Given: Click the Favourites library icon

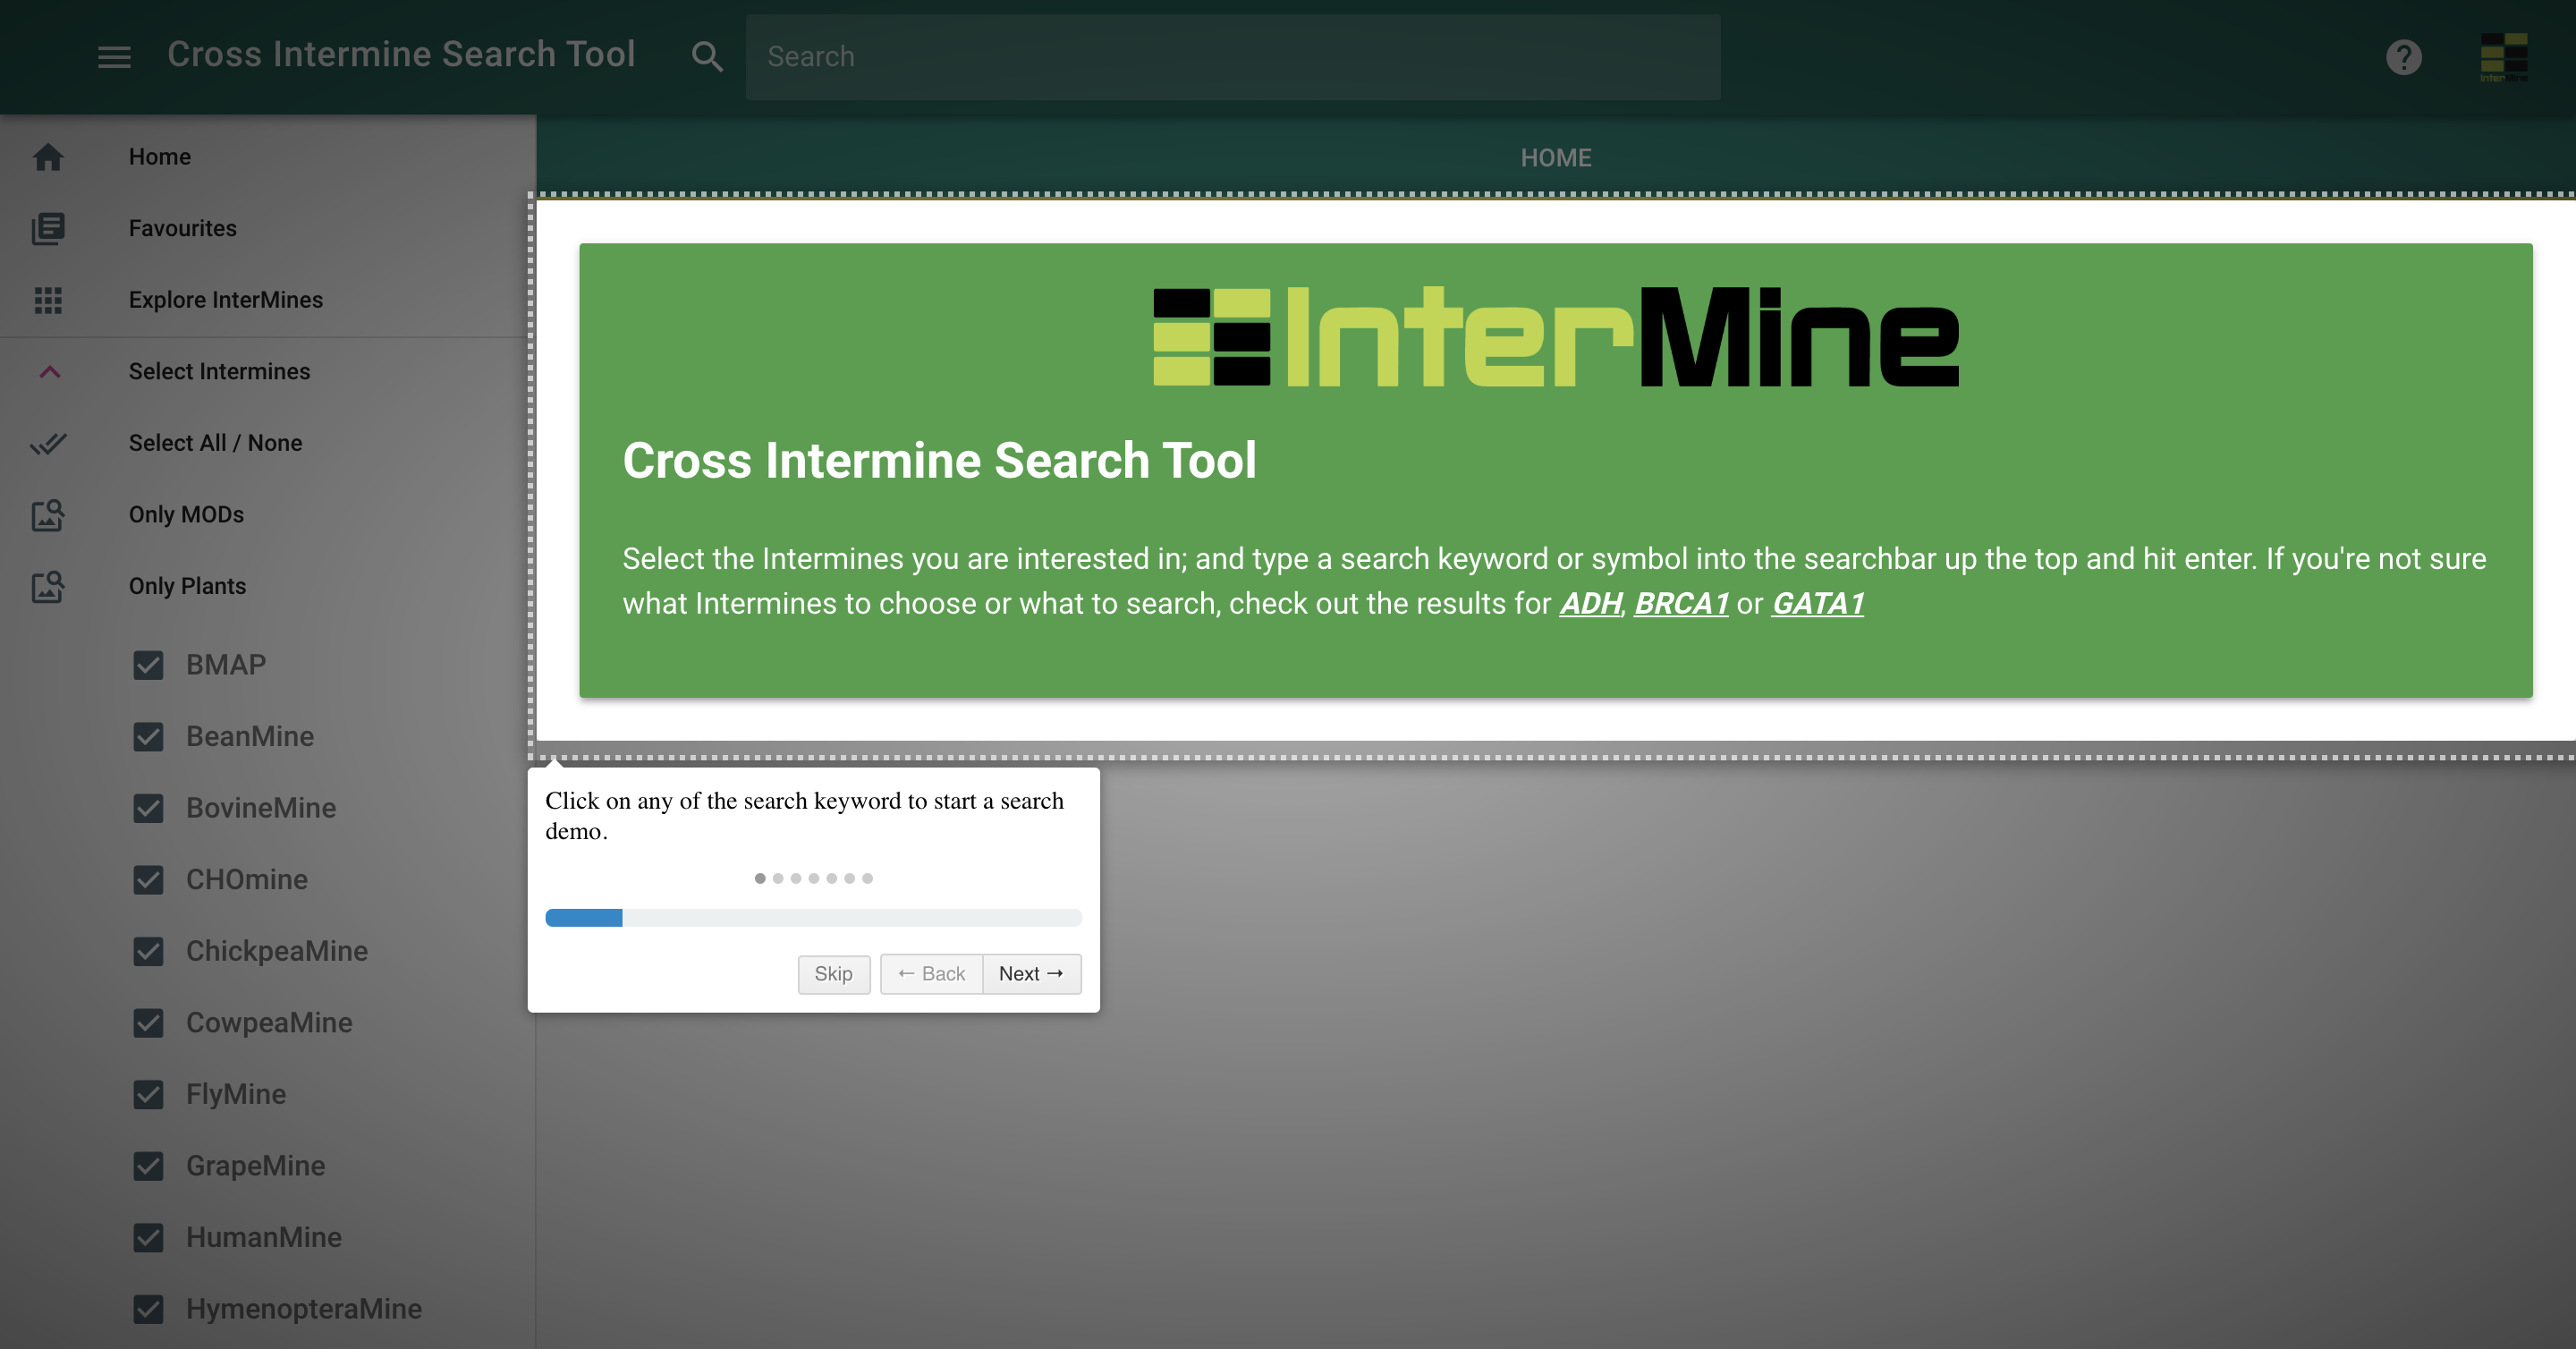Looking at the screenshot, I should tap(48, 228).
